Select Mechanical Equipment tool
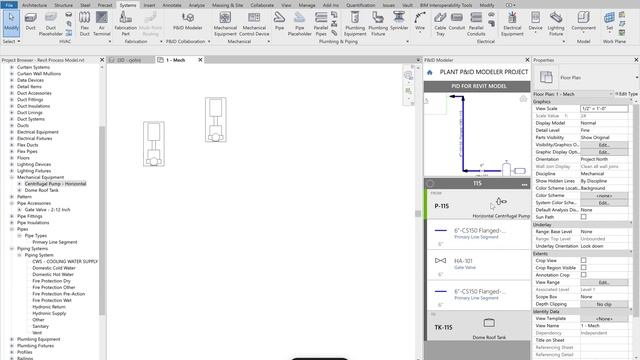Viewport: 640px width, 360px height. (x=225, y=24)
